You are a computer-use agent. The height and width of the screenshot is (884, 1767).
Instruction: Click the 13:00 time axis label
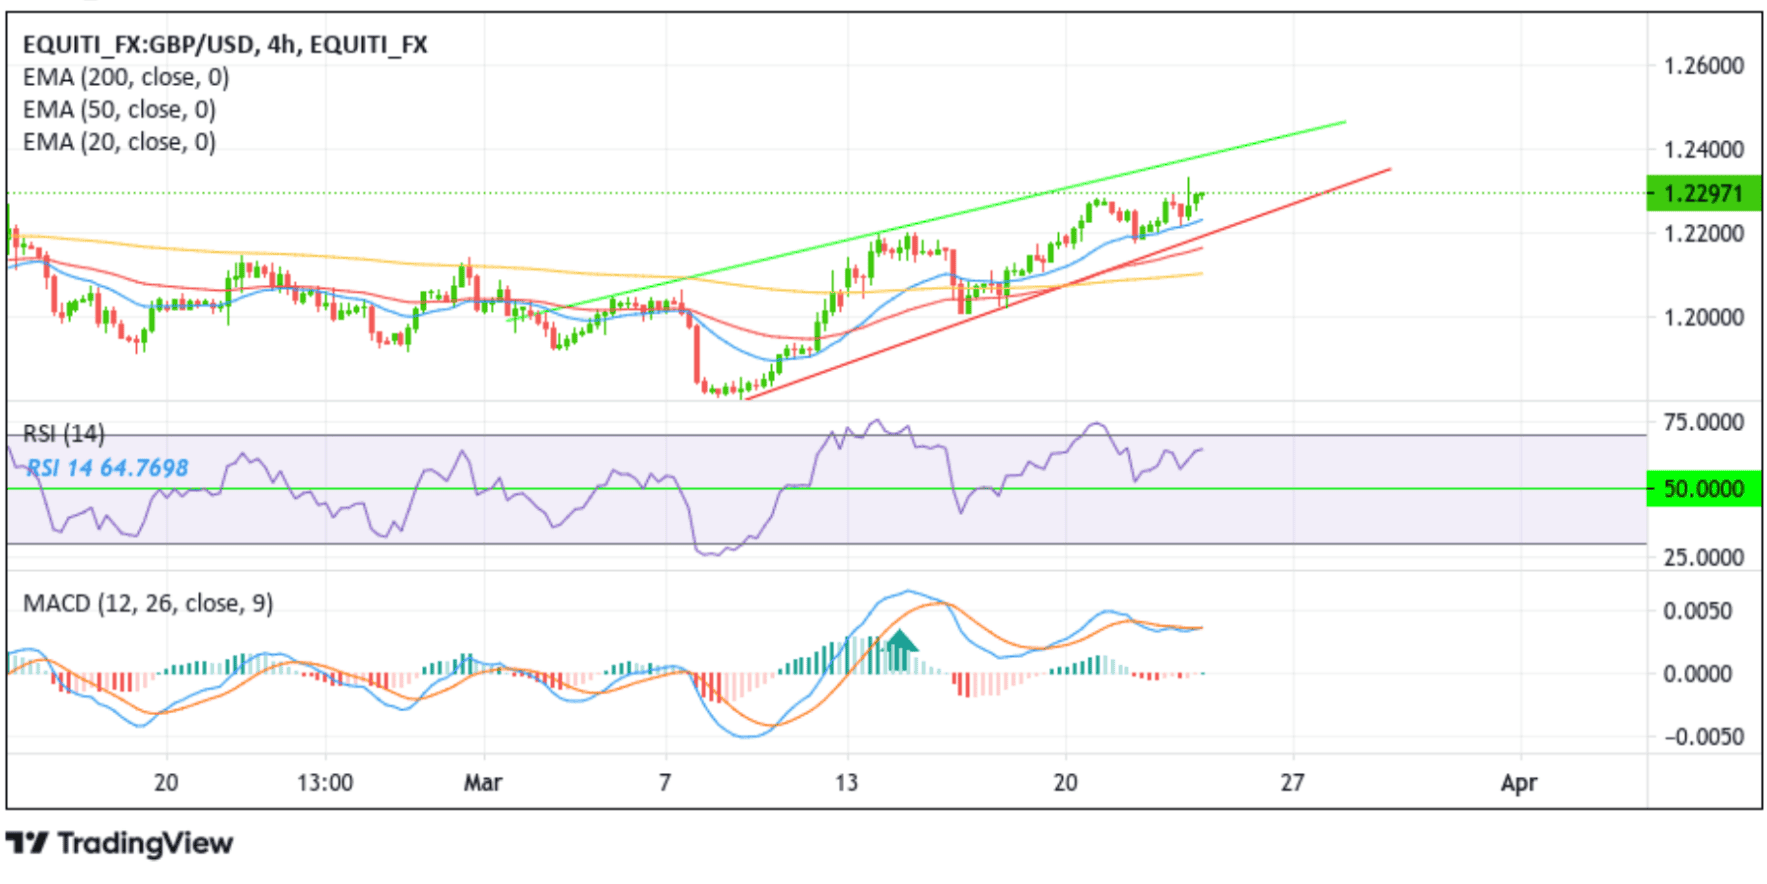(325, 782)
